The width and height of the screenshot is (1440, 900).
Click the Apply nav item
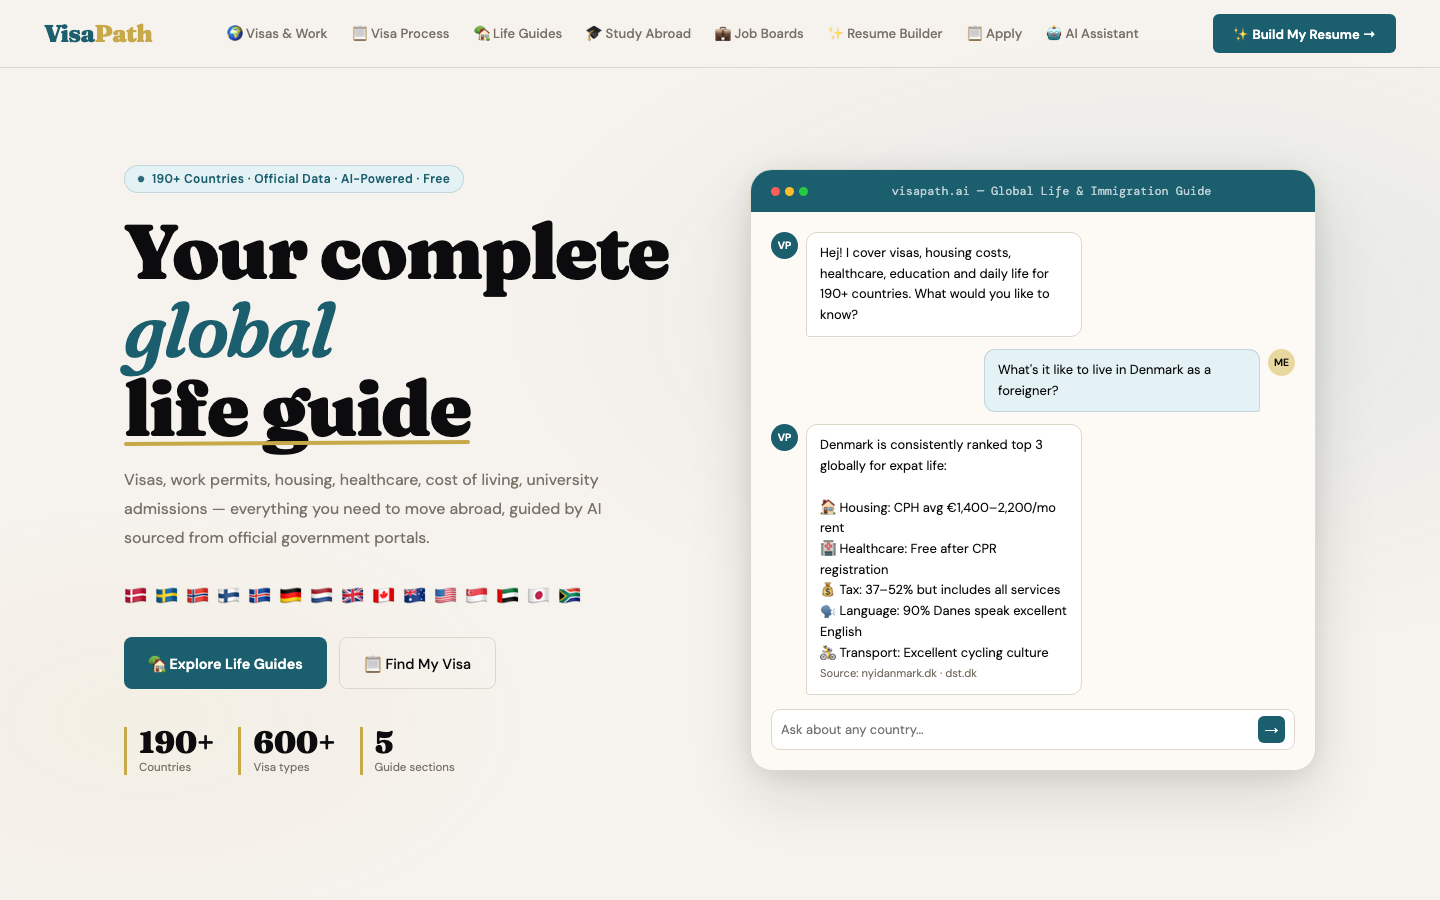pos(994,33)
